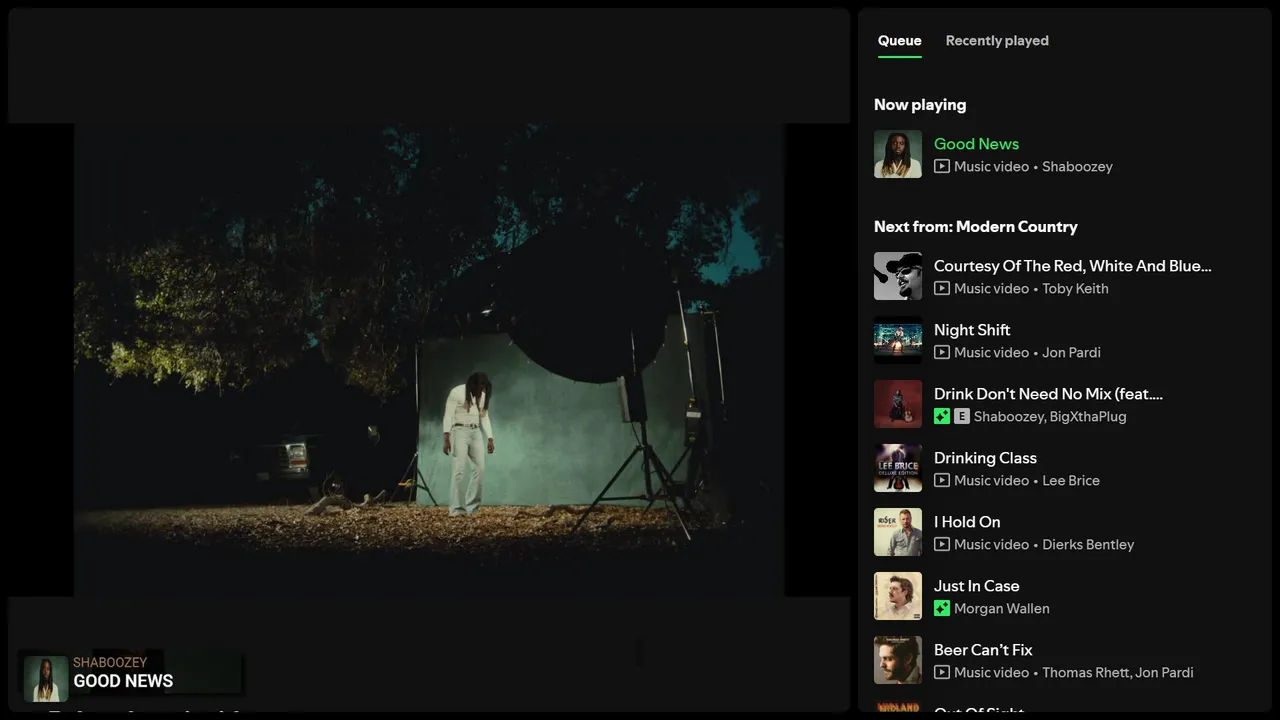This screenshot has width=1280, height=720.
Task: Select the Beer Can't Fix cover thumbnail
Action: (898, 660)
